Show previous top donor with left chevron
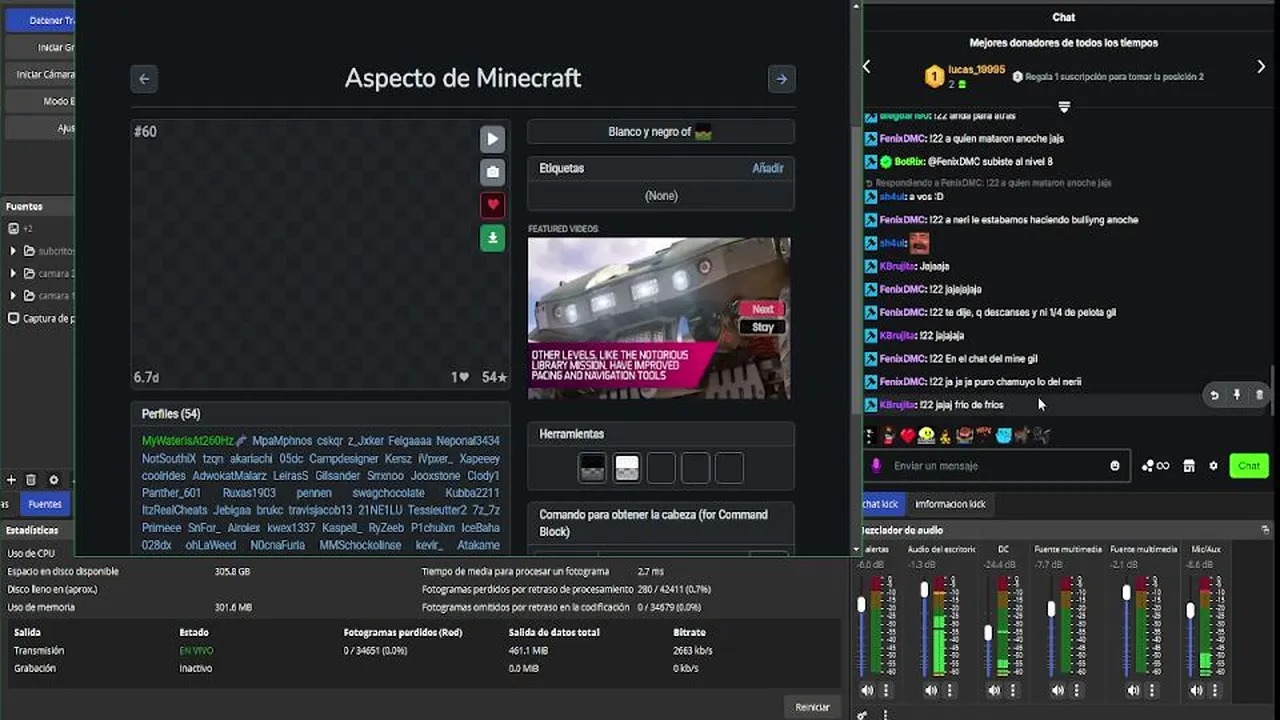Viewport: 1280px width, 720px height. (x=867, y=66)
